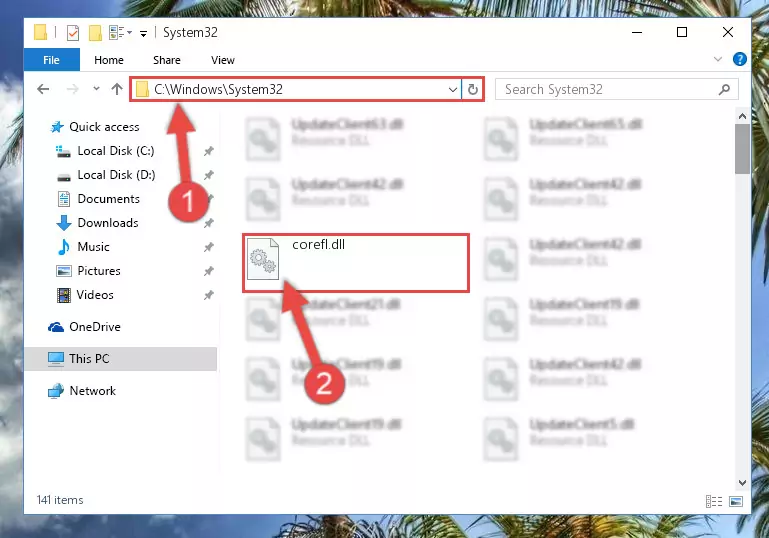769x538 pixels.
Task: Open Explorer help with the question mark icon
Action: pos(740,59)
